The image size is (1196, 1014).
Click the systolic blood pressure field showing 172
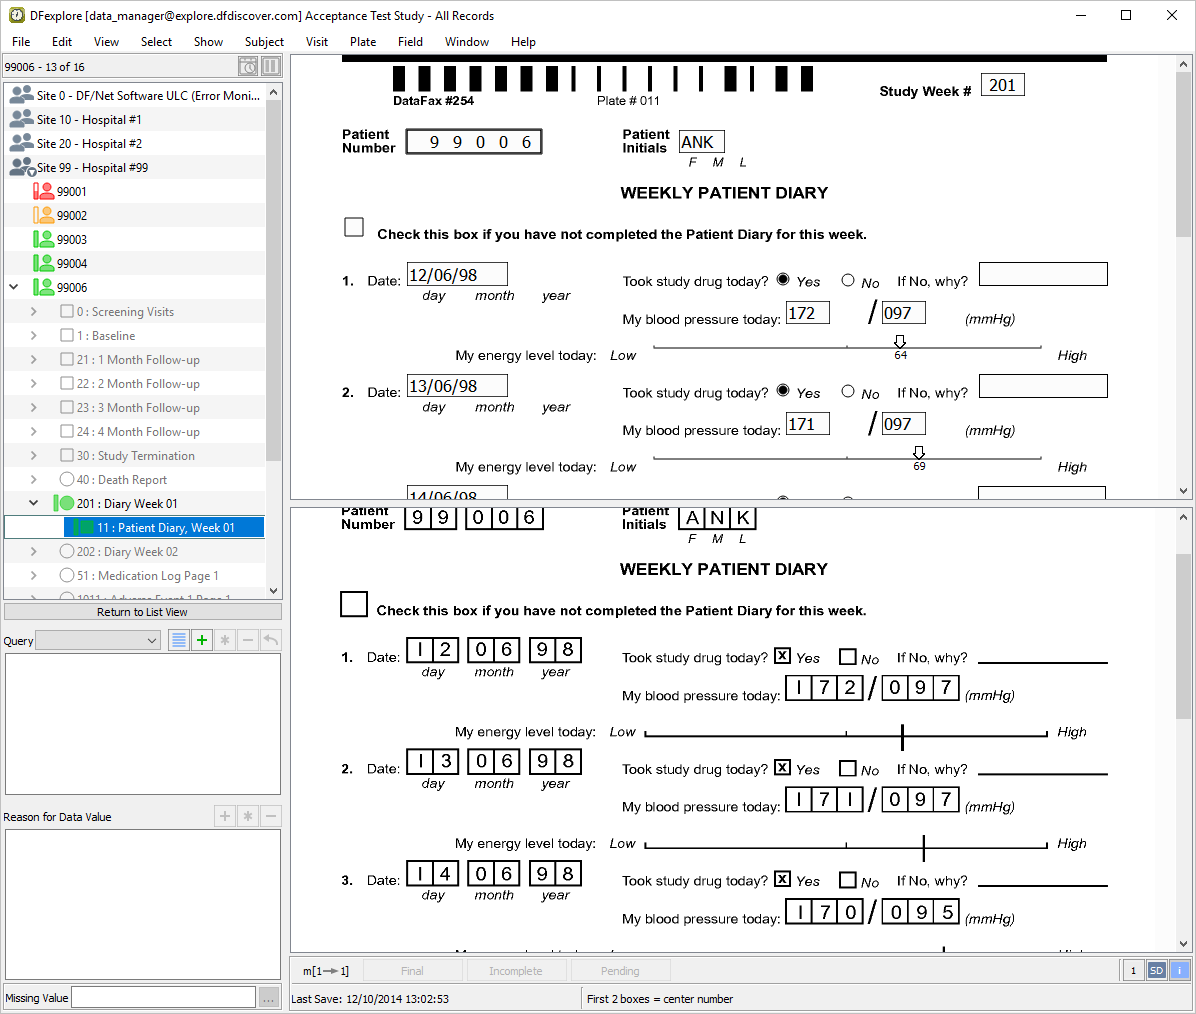(807, 313)
